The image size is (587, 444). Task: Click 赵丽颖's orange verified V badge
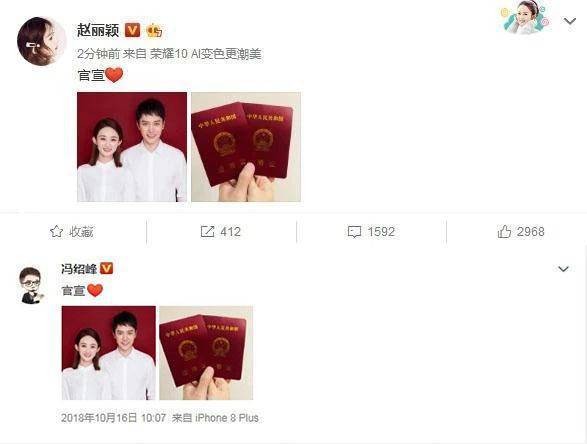pyautogui.click(x=132, y=30)
